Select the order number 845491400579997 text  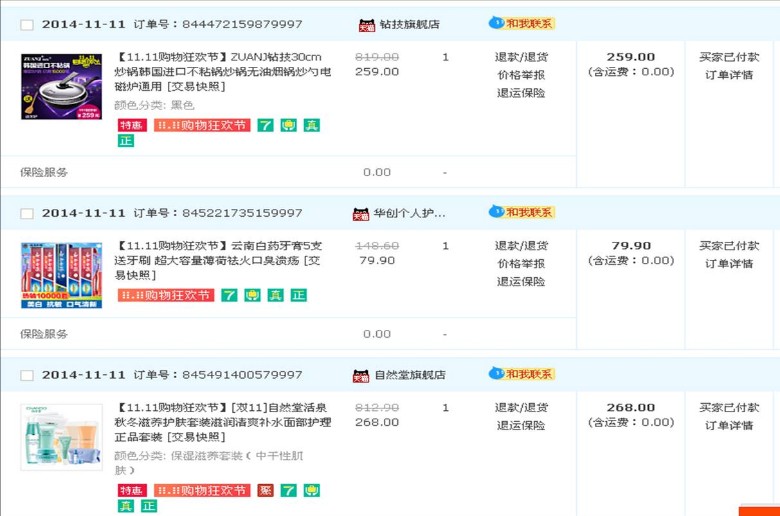click(242, 375)
